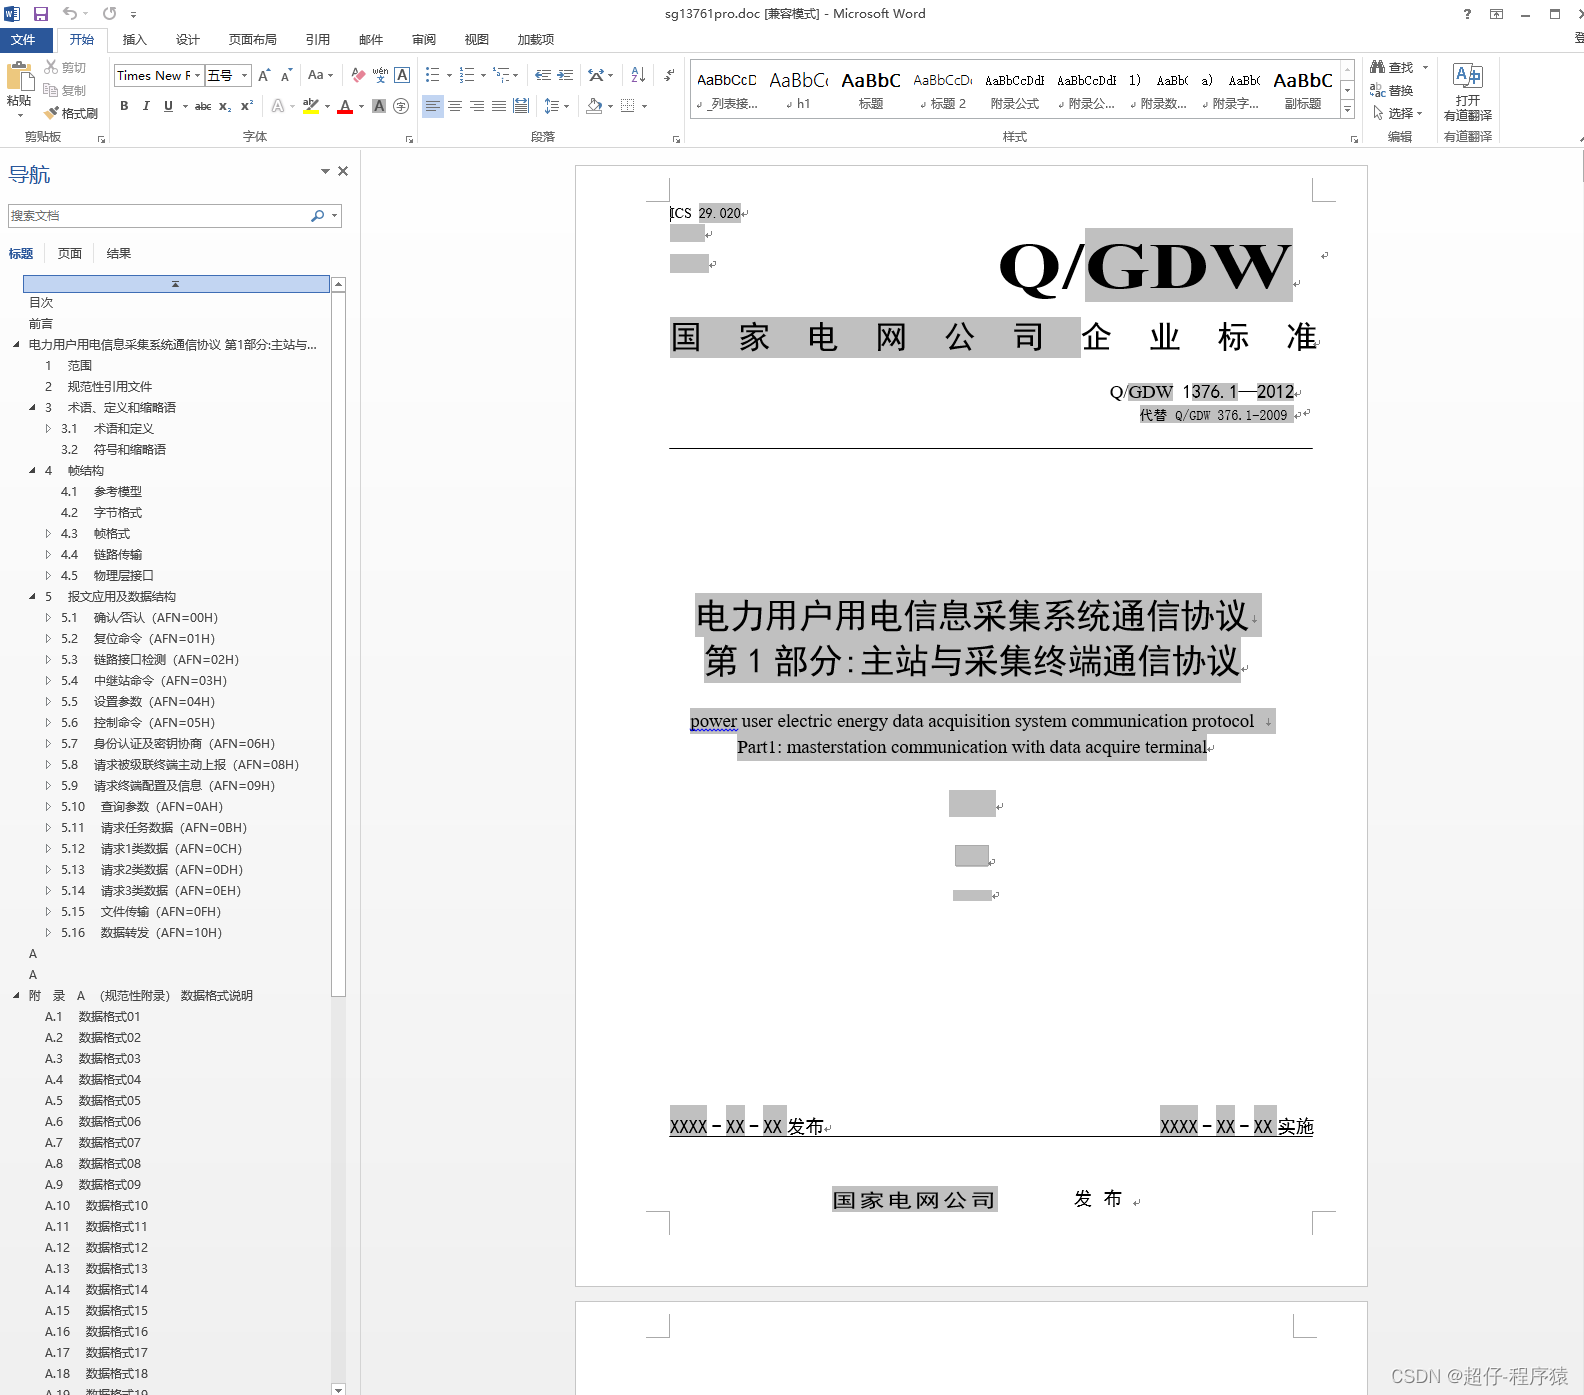
Task: Close the navigation (导航) pane
Action: (343, 171)
